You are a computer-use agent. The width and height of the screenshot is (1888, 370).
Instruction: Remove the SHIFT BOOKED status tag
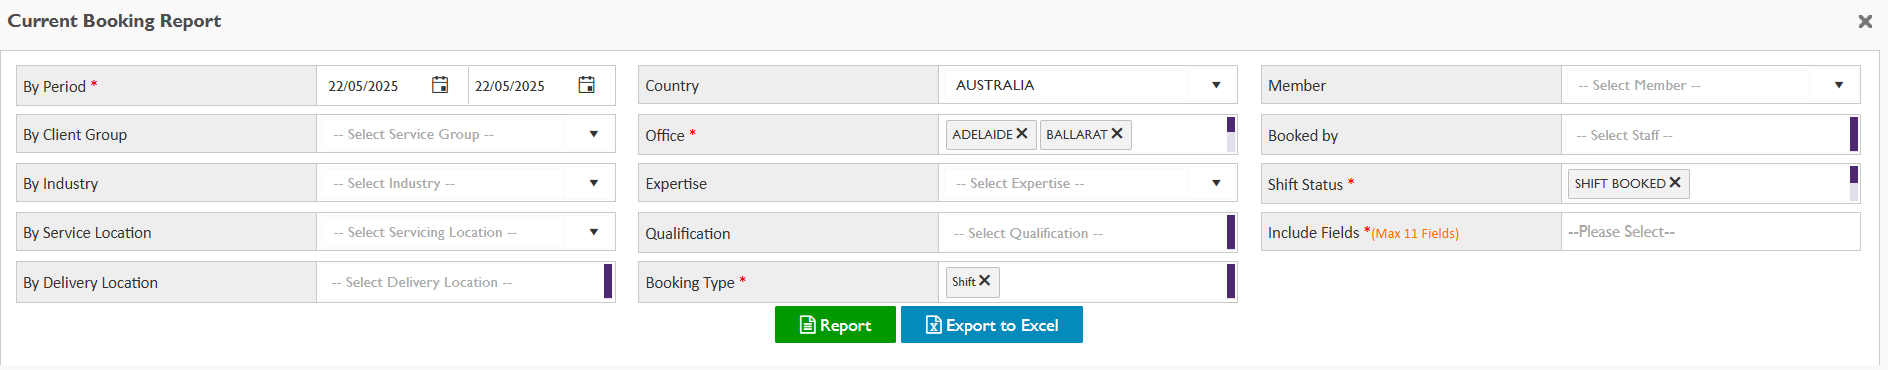(x=1675, y=182)
